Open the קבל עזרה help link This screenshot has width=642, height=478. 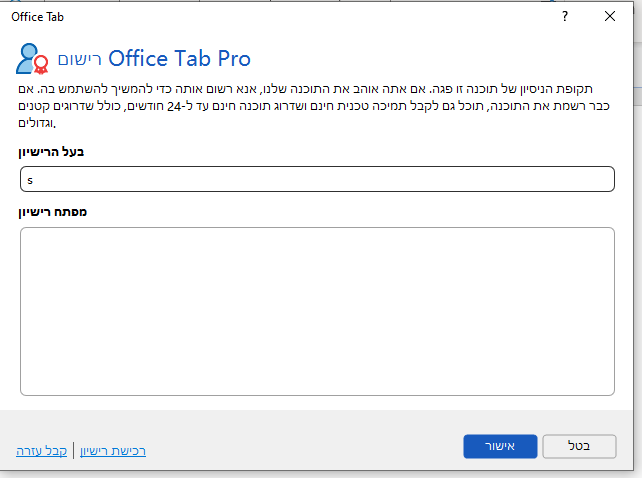[41, 451]
